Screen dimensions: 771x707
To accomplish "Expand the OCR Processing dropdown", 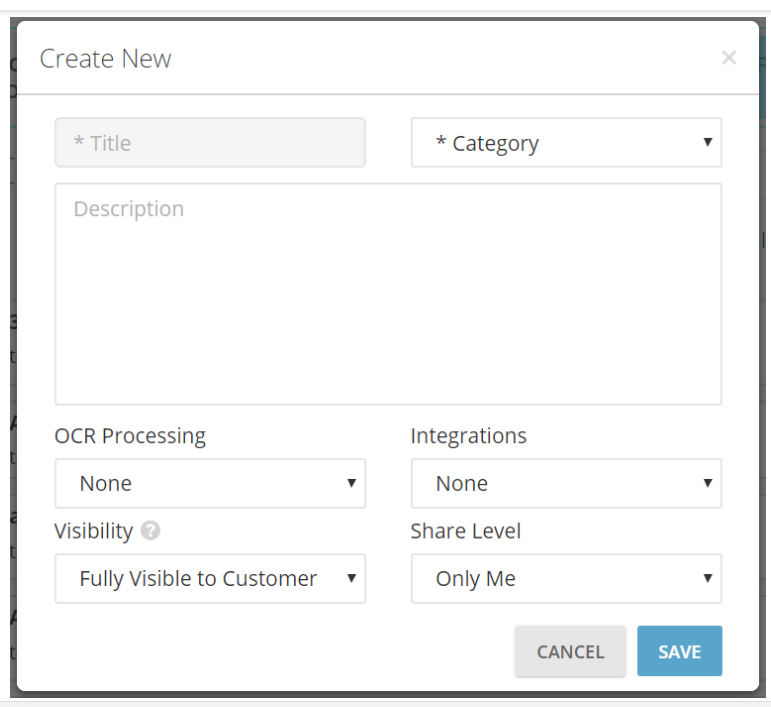I will coord(210,484).
